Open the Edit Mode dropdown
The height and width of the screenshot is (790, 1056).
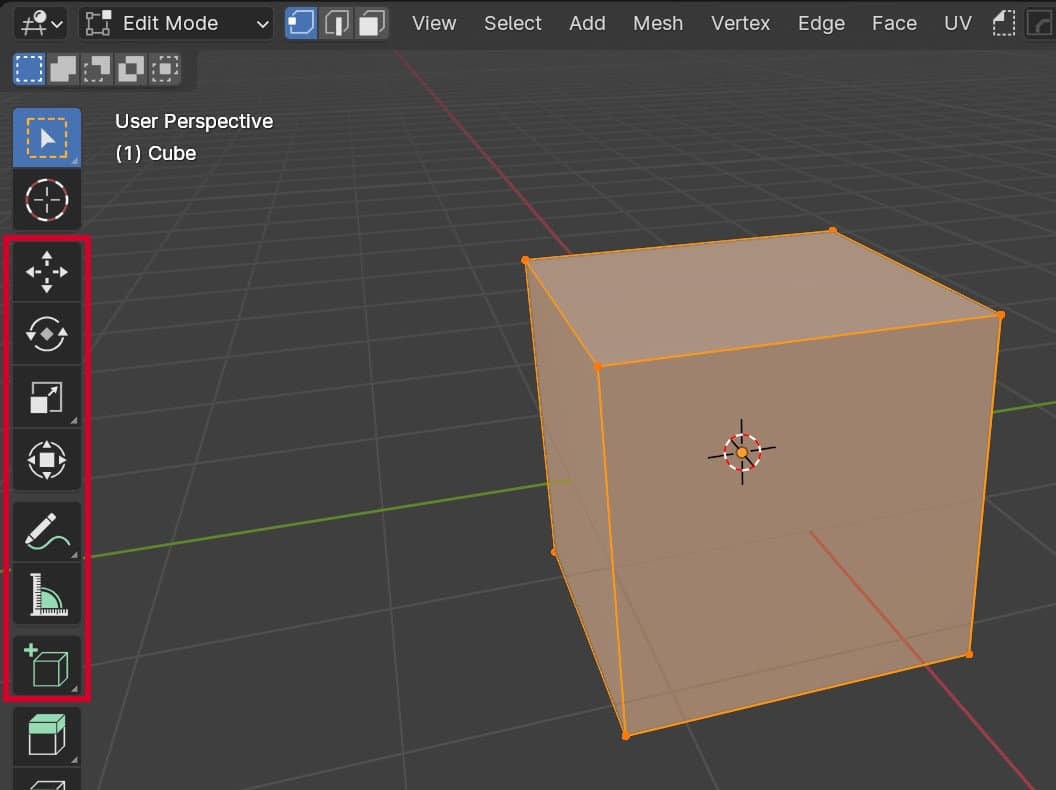[x=175, y=22]
